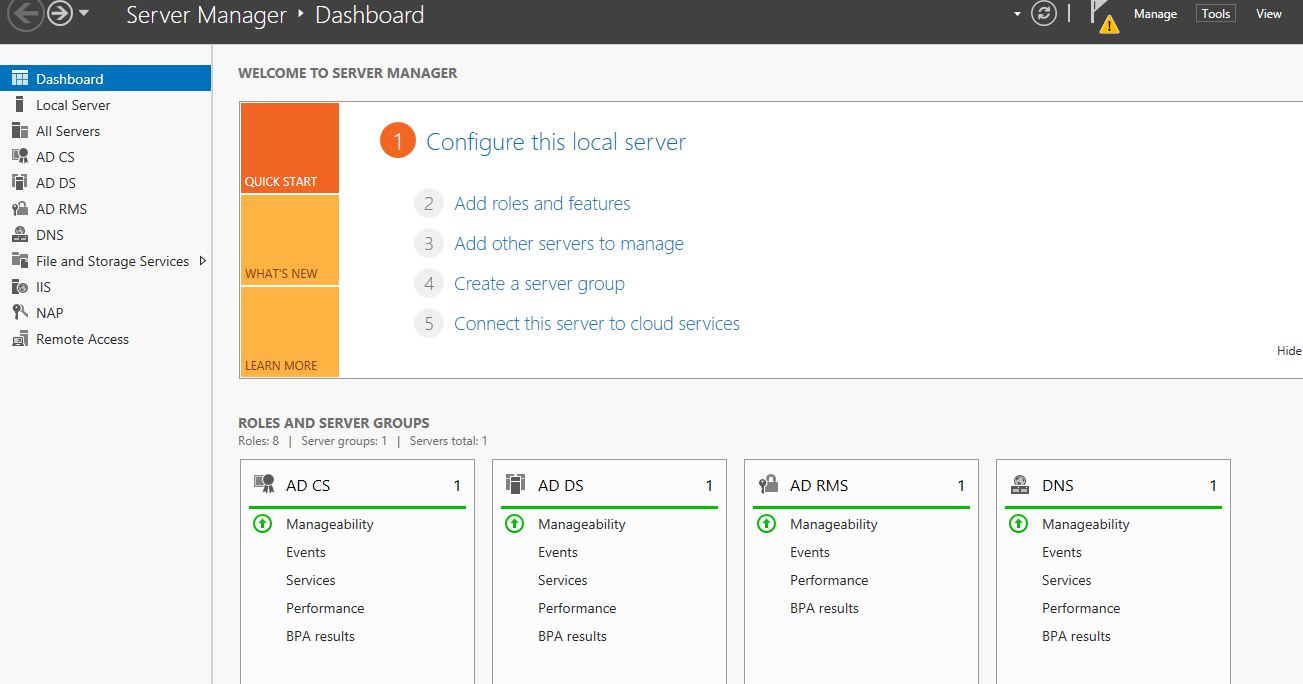Image resolution: width=1303 pixels, height=684 pixels.
Task: Click the back navigation arrow
Action: 25,14
